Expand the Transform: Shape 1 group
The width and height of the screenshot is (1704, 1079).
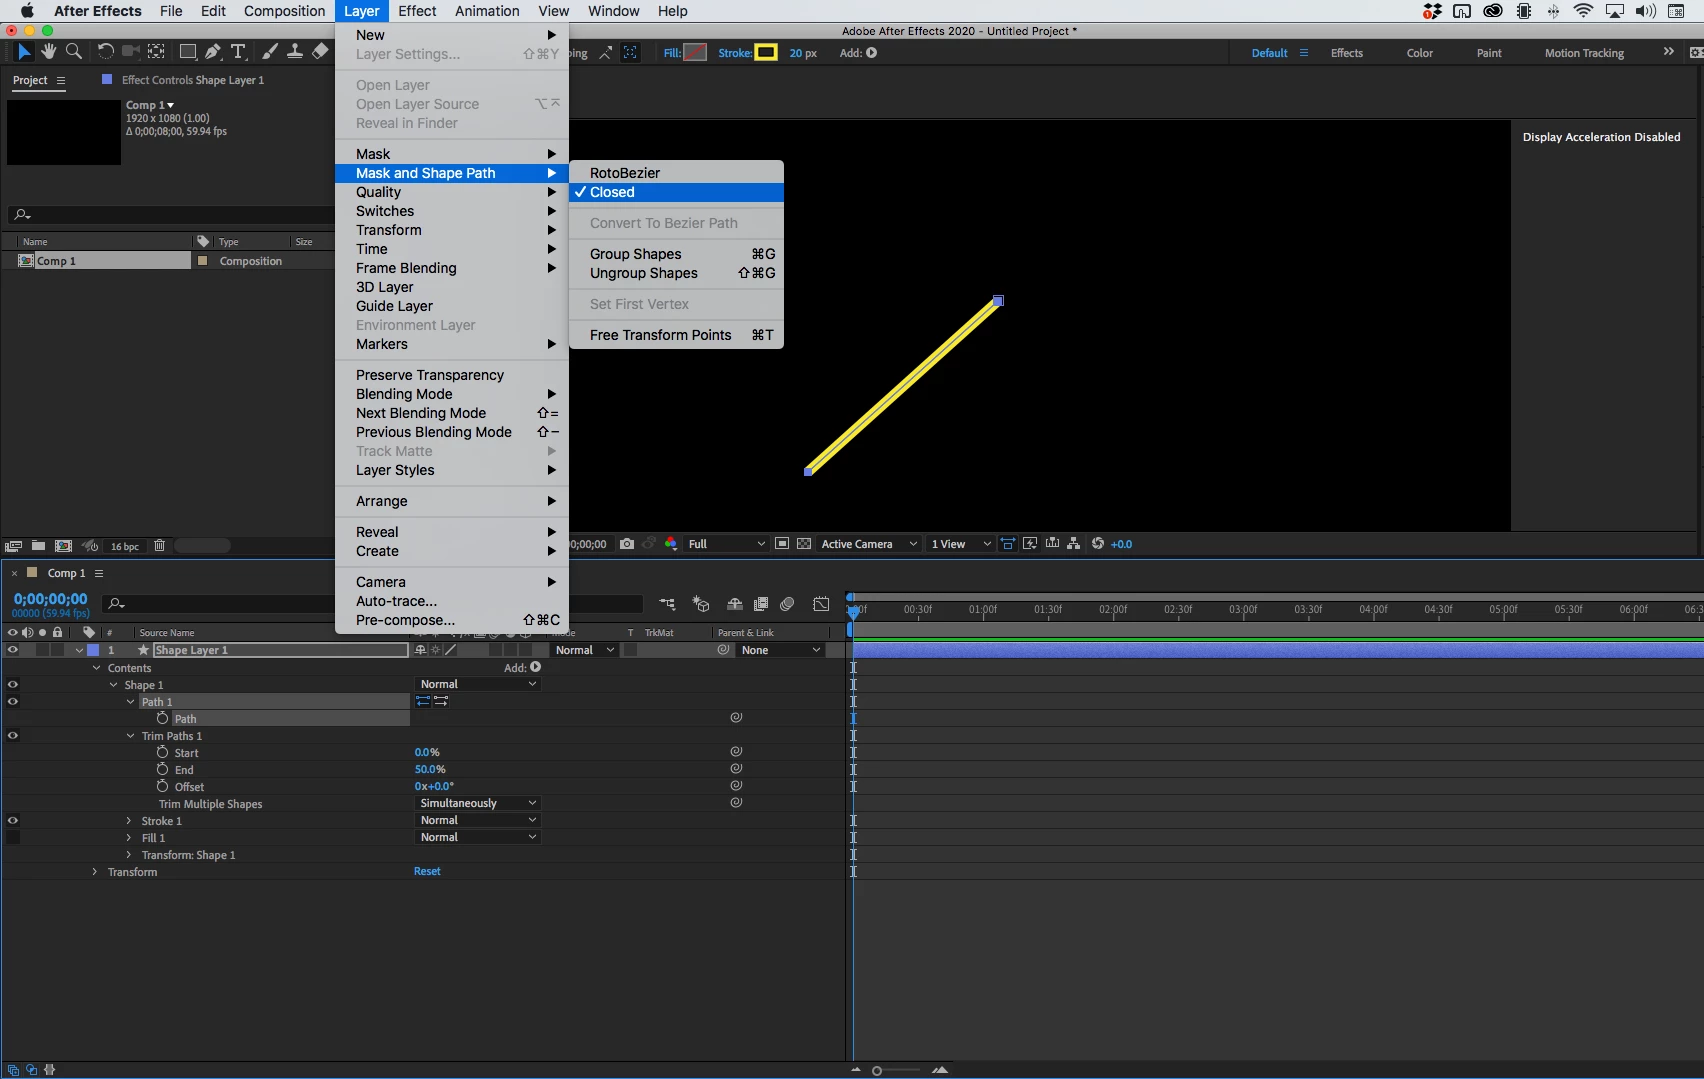click(129, 855)
